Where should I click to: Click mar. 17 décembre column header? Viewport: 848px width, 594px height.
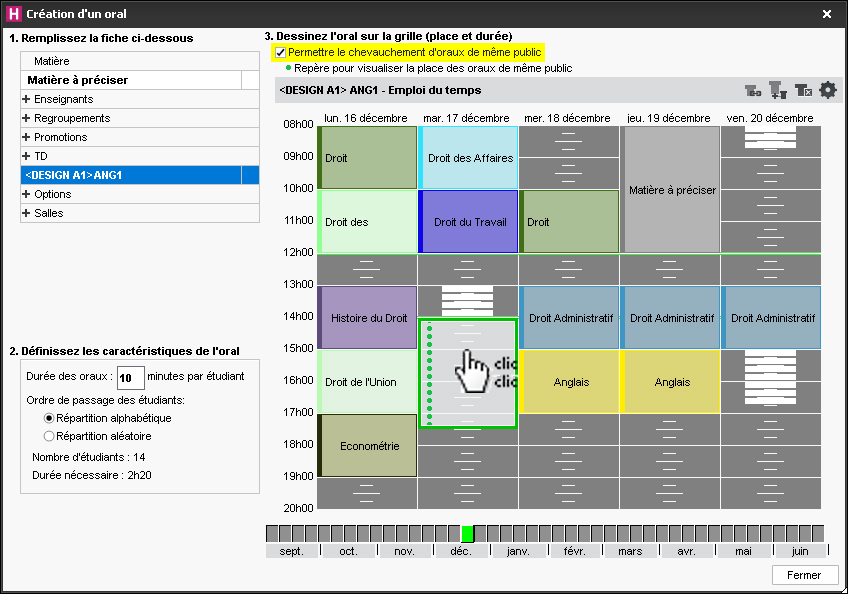click(x=466, y=118)
